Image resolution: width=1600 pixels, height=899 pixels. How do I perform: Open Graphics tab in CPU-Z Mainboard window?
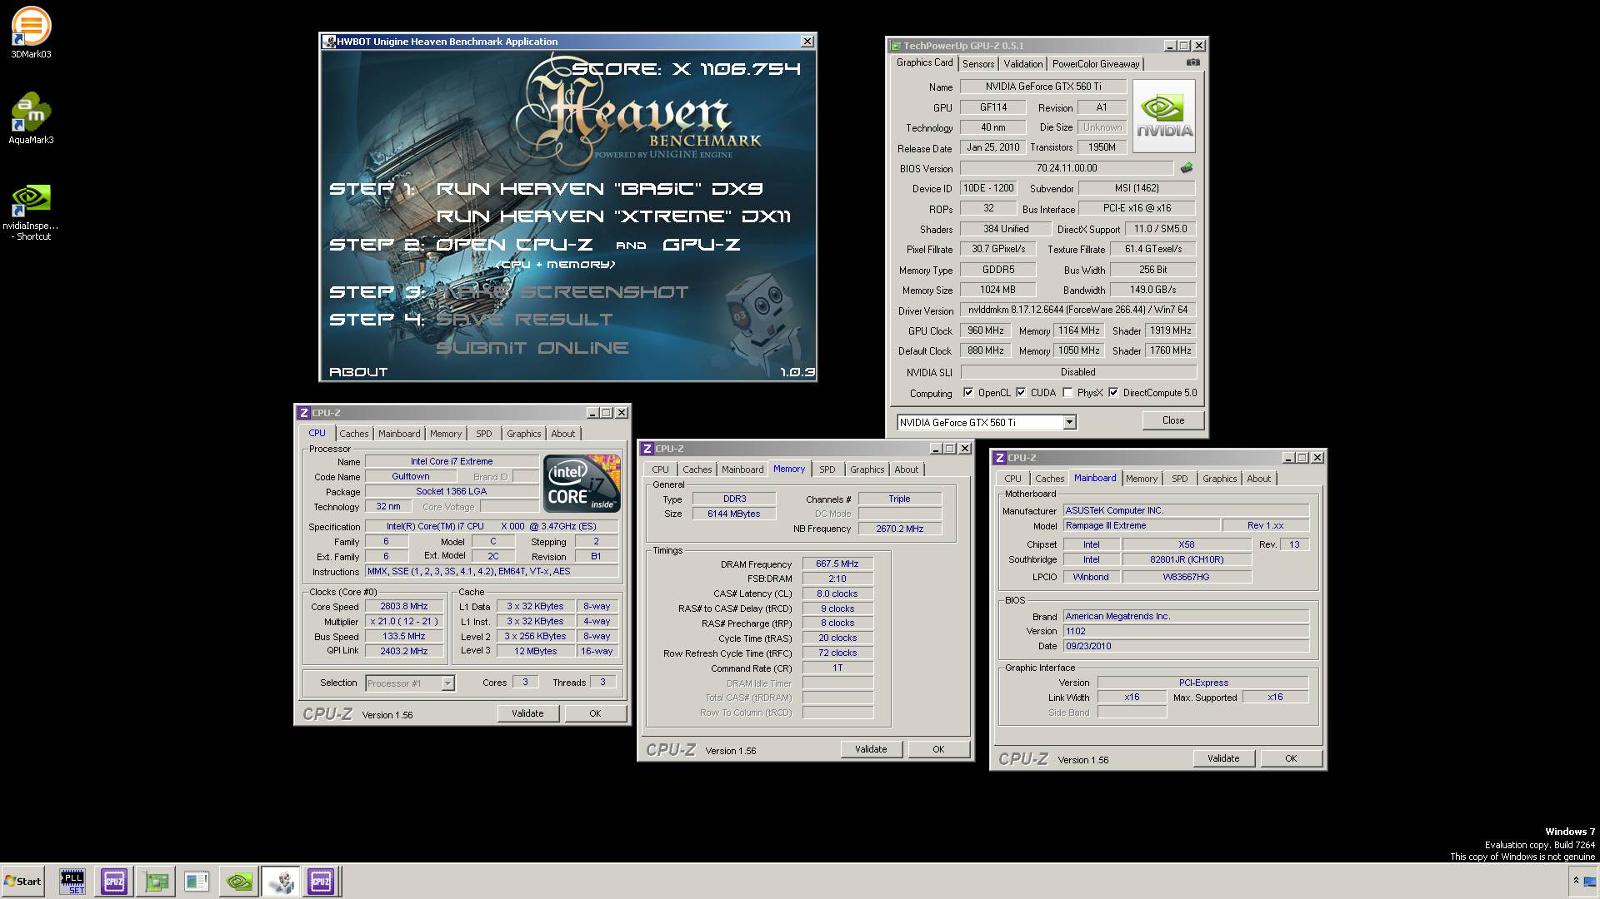point(1219,478)
